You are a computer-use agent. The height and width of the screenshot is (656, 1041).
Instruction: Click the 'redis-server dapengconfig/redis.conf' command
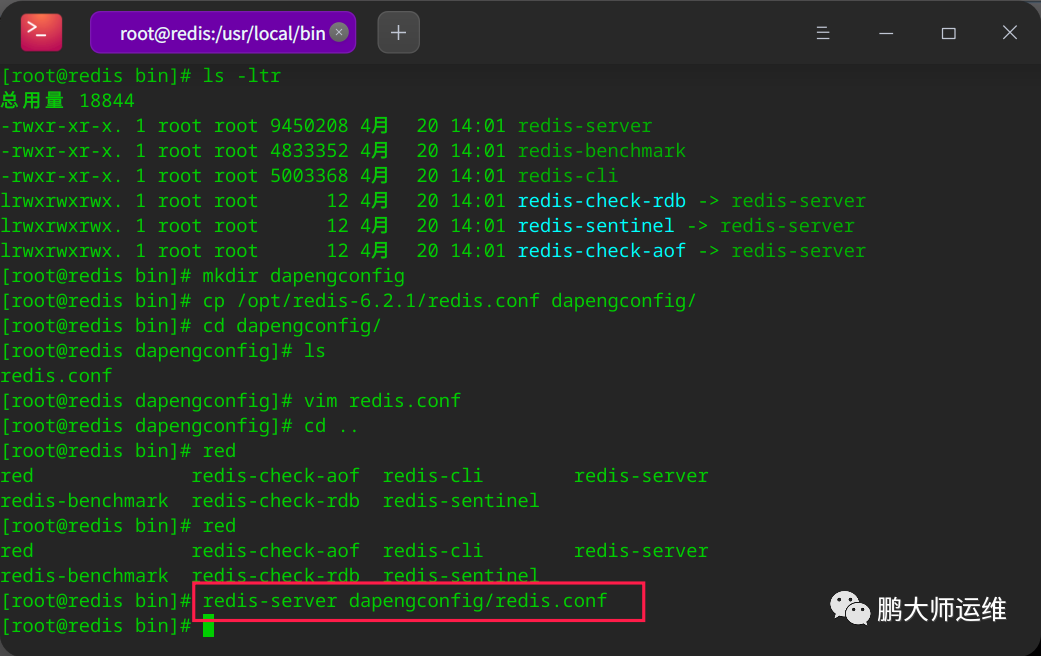[x=405, y=601]
